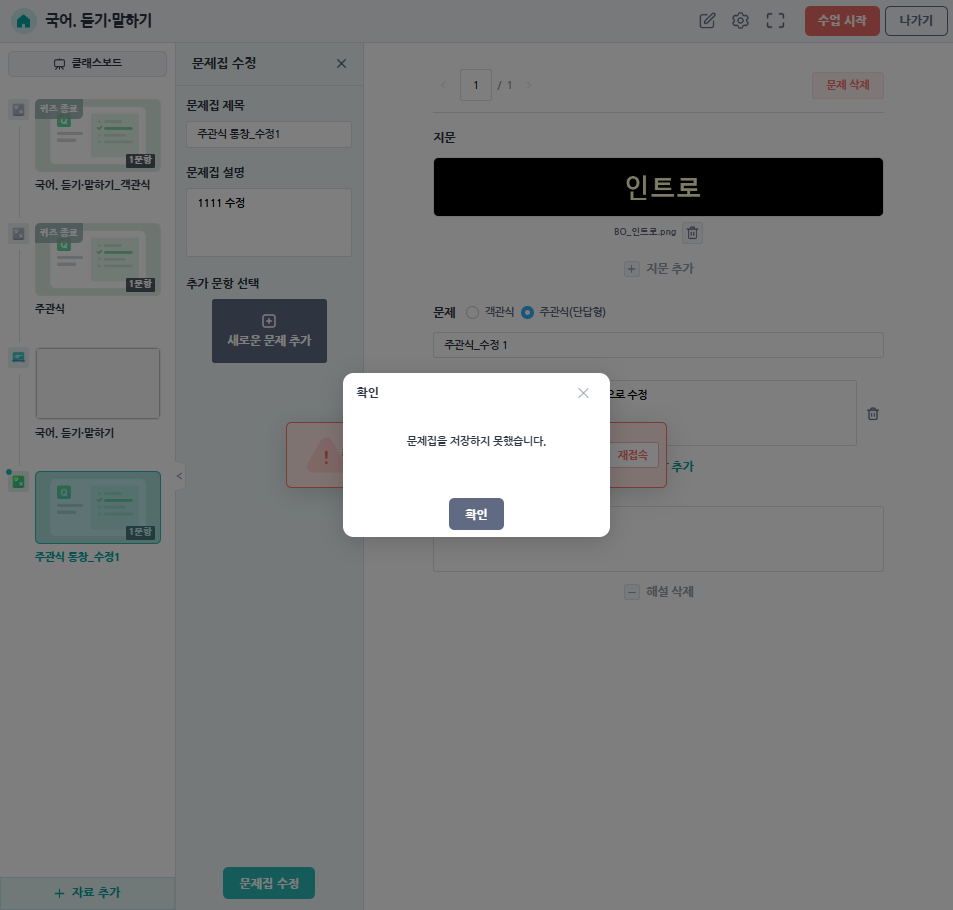
Task: Click the 나가기 button
Action: pos(915,21)
